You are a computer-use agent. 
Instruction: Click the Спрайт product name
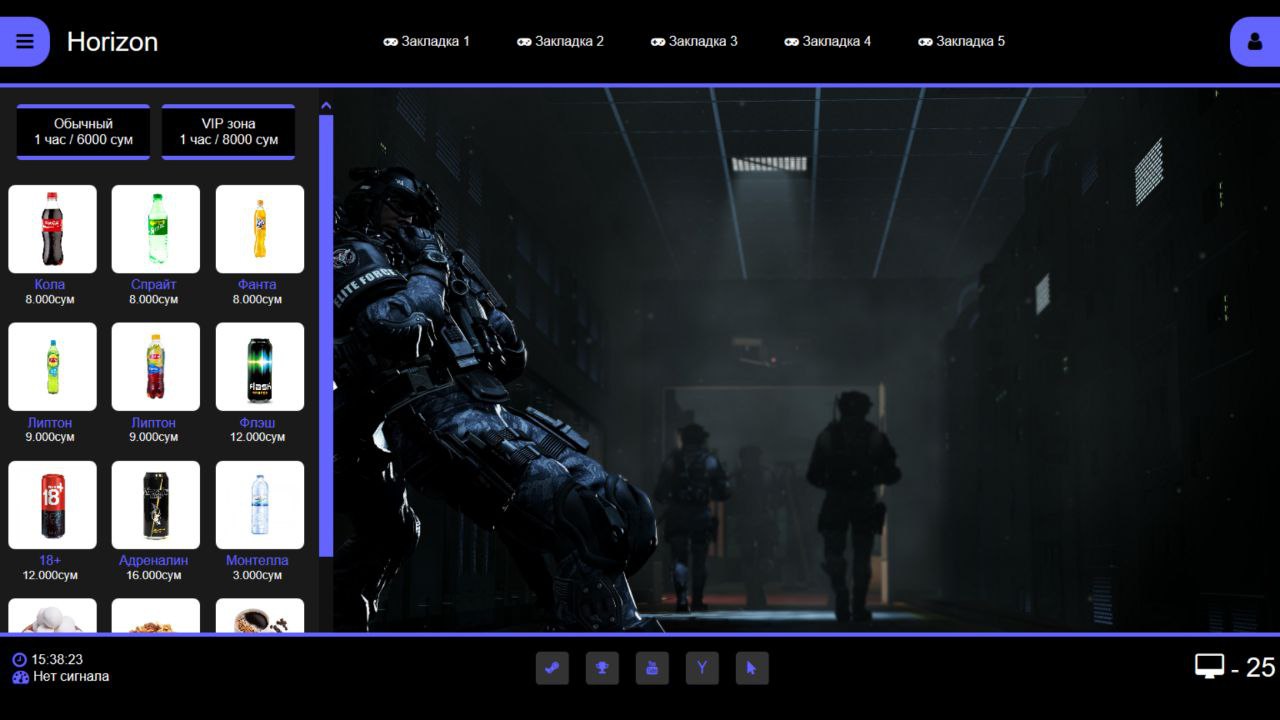click(154, 285)
